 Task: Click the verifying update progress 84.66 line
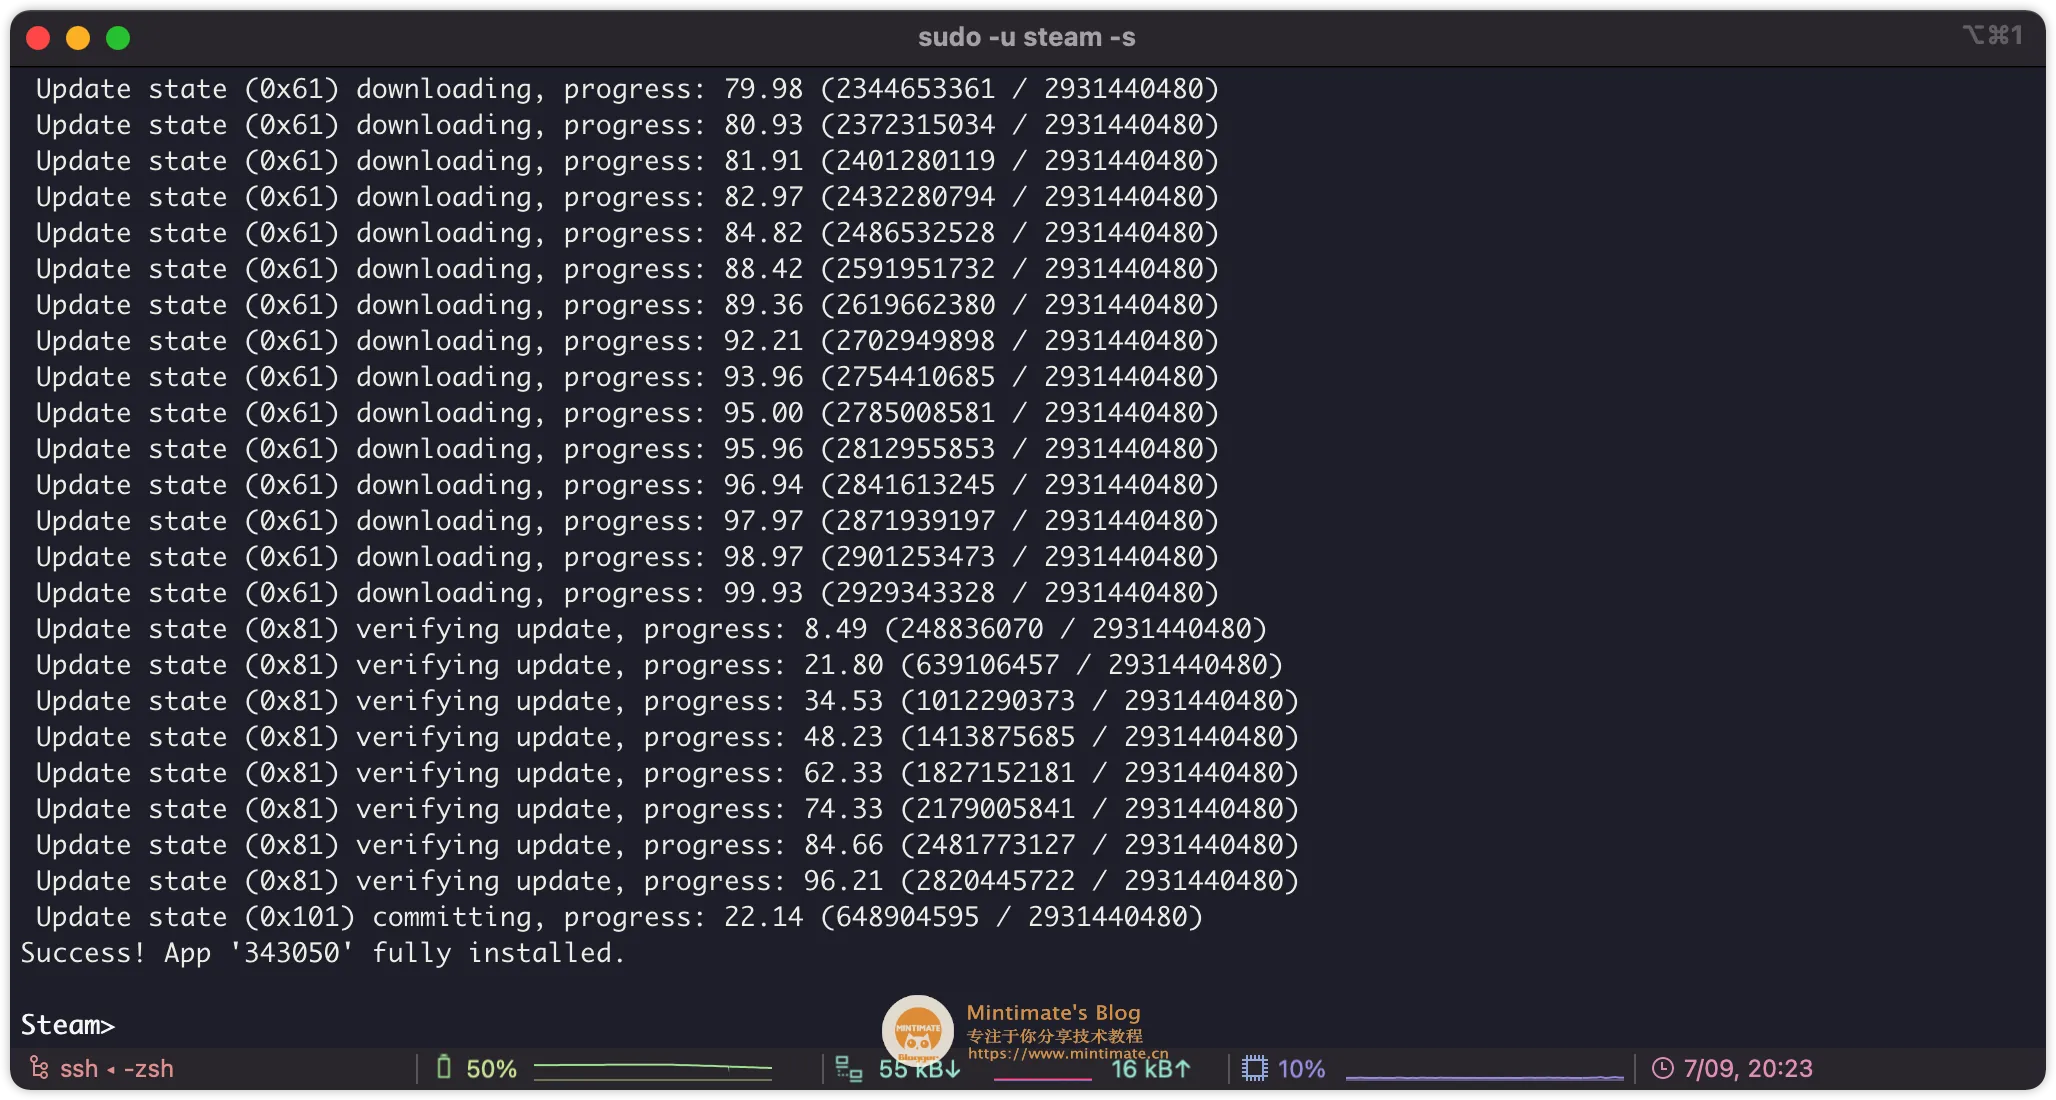coord(667,845)
